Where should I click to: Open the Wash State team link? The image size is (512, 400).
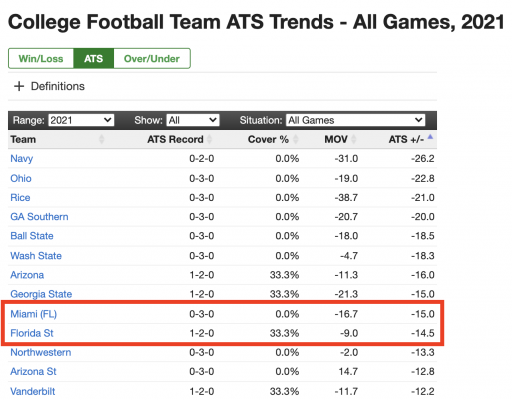pyautogui.click(x=36, y=256)
